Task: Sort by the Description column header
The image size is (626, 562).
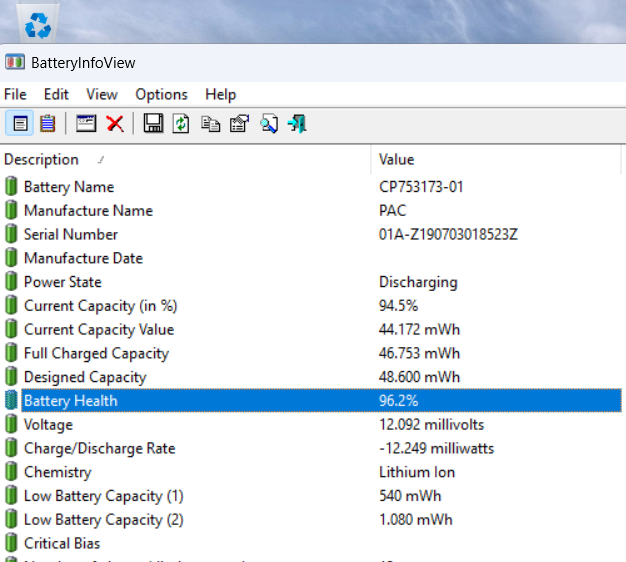Action: click(185, 160)
